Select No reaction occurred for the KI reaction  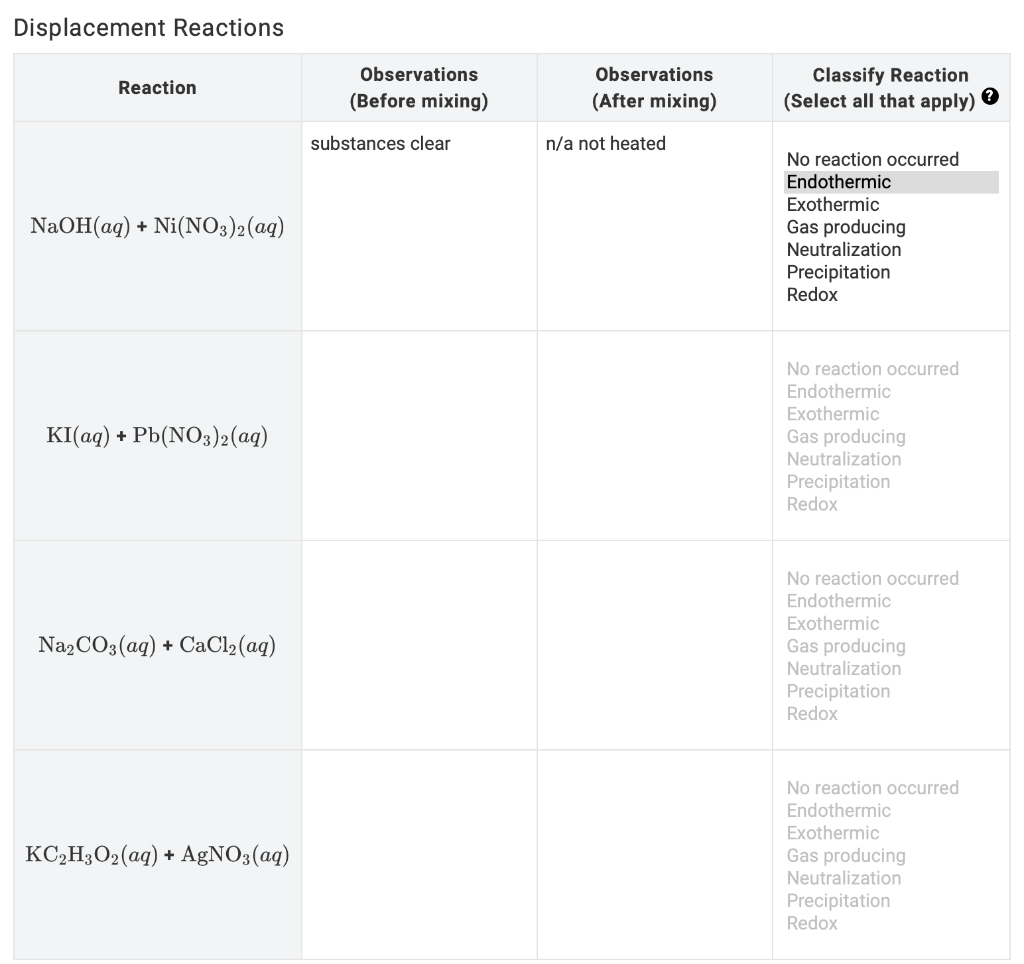point(872,368)
